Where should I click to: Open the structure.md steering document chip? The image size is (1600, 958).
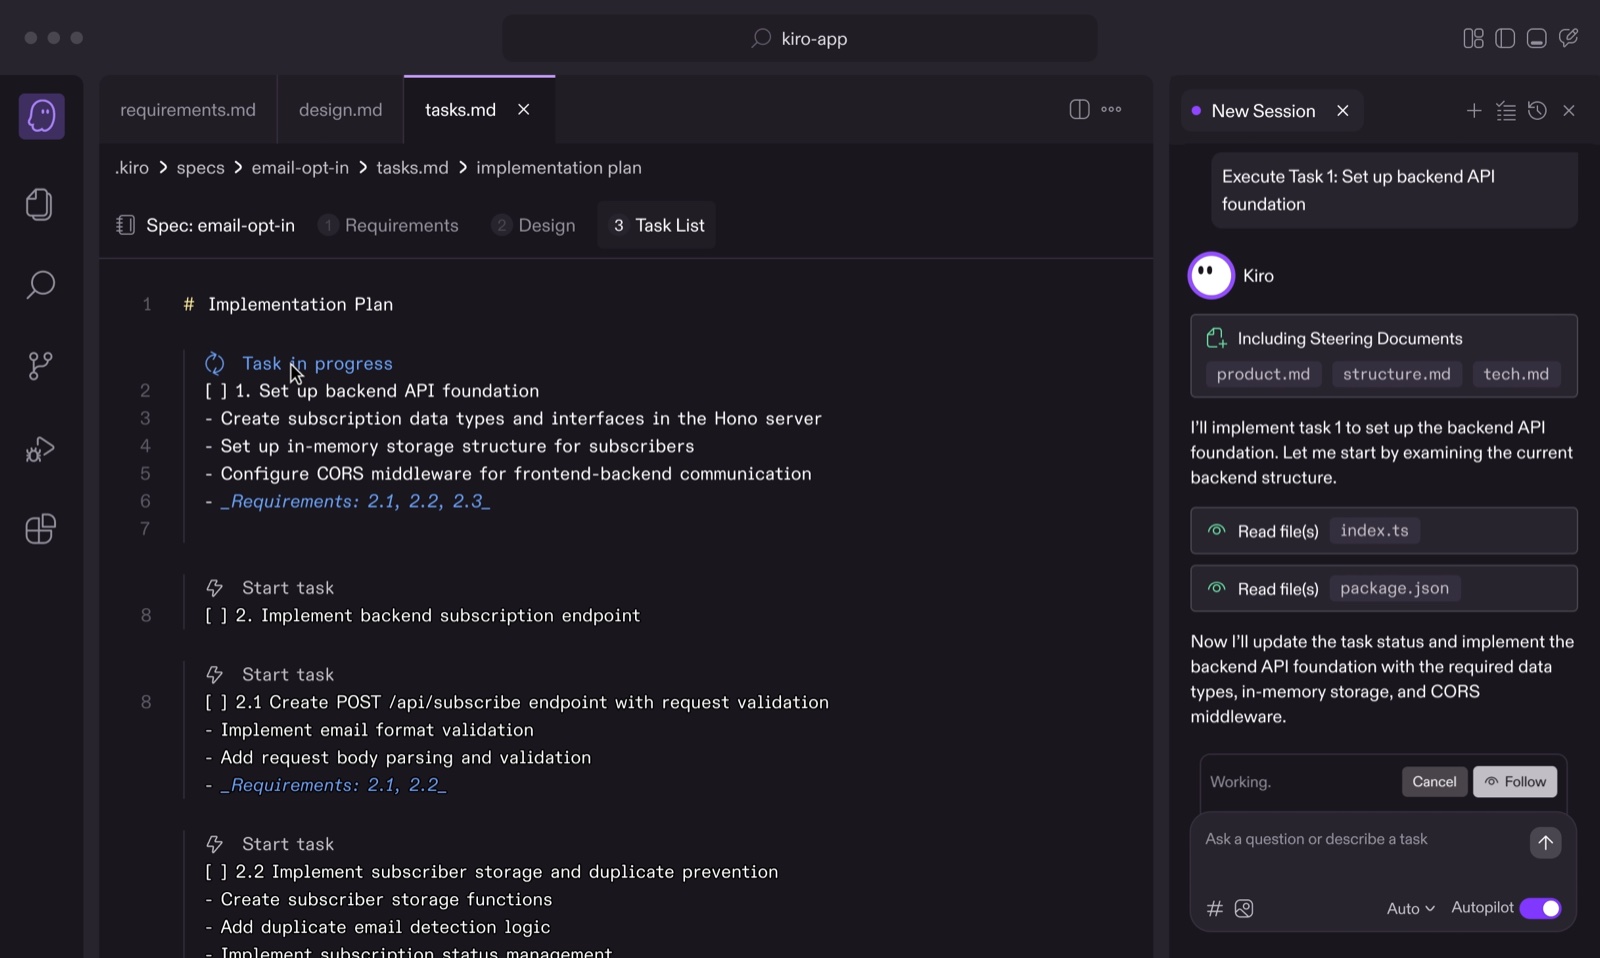point(1396,374)
